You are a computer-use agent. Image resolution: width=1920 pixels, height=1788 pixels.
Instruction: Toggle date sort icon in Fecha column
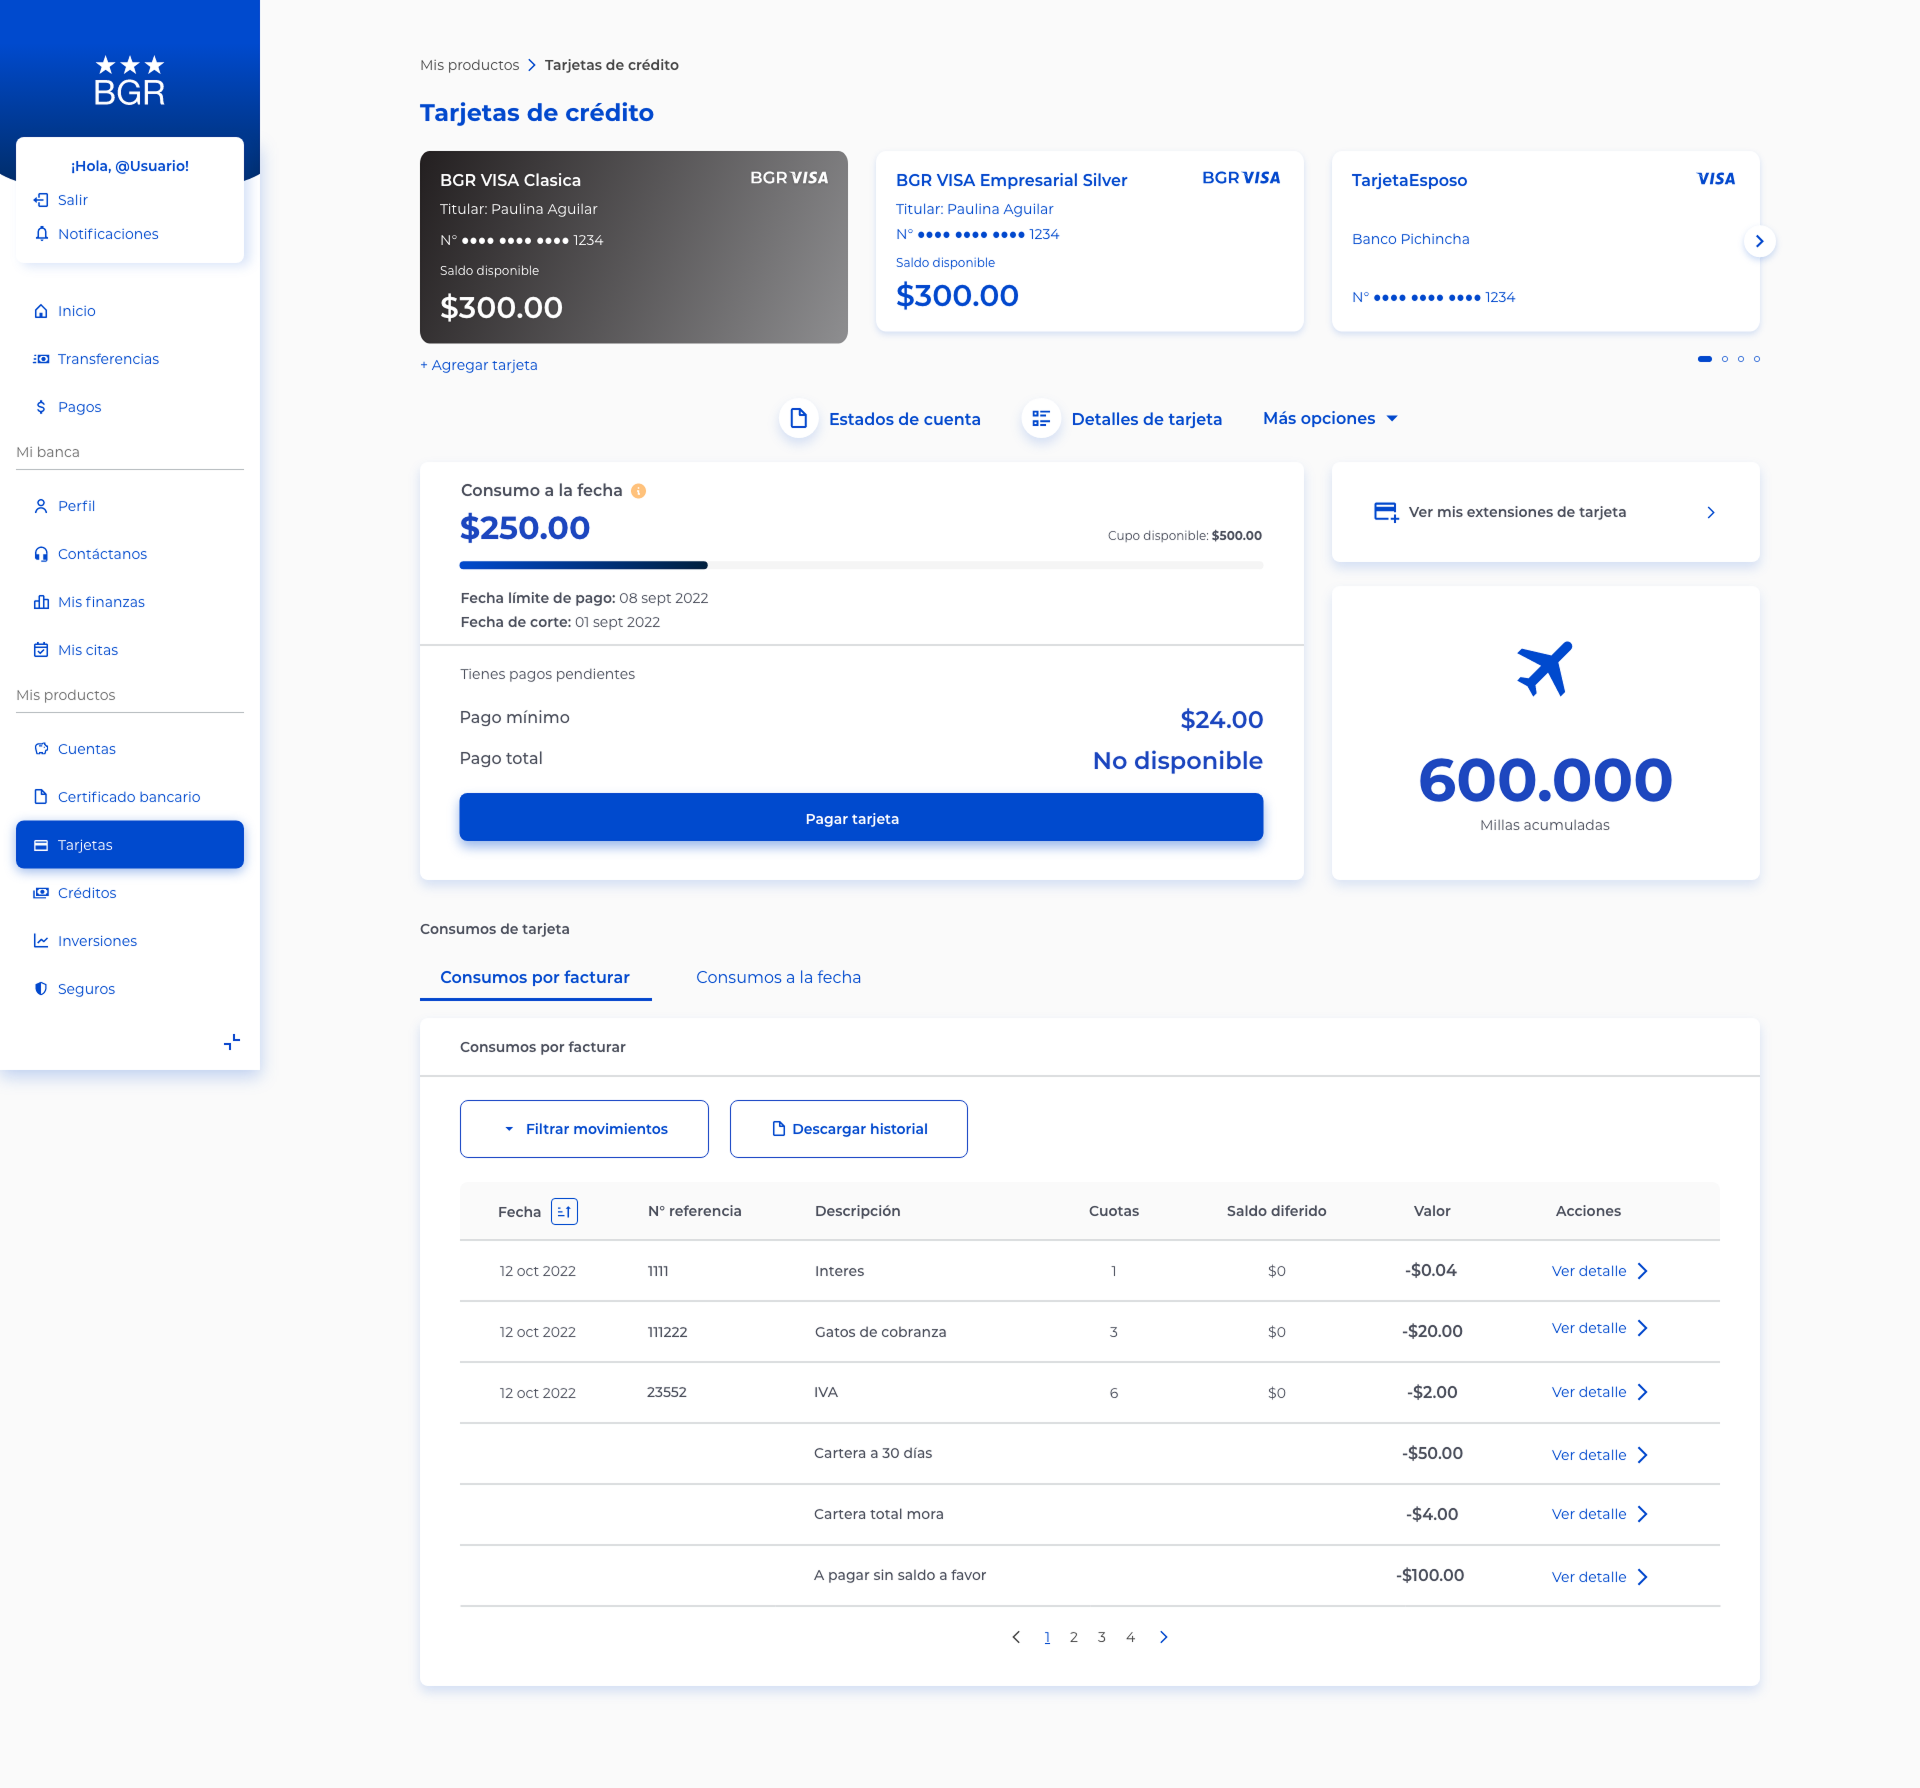(x=564, y=1211)
